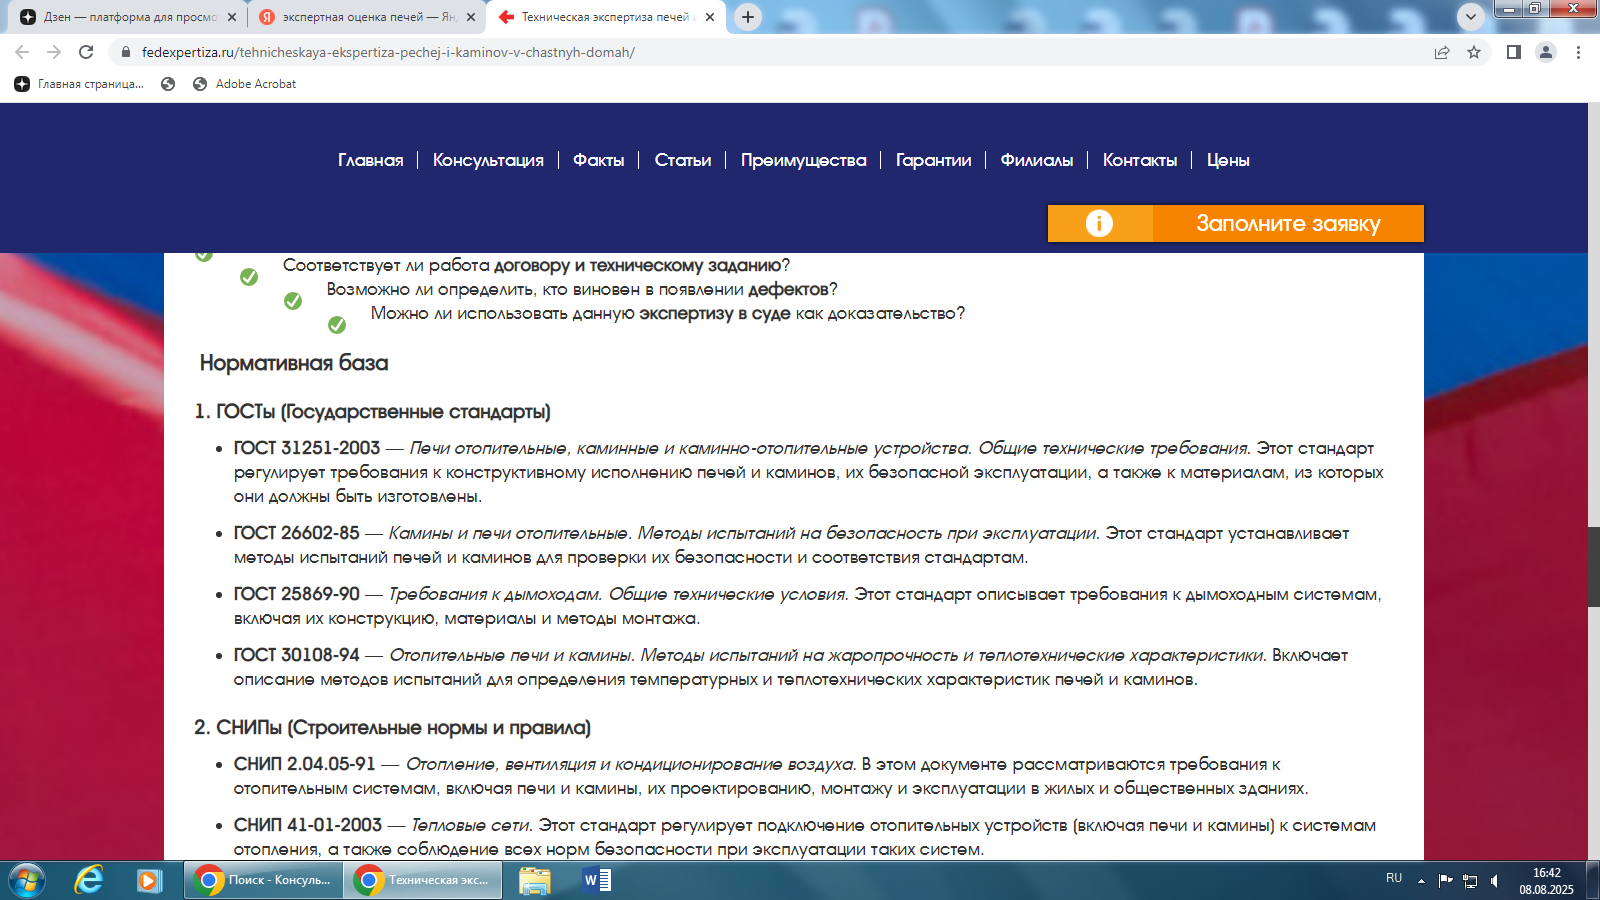Open the Chrome profile avatar icon
The image size is (1600, 900).
click(1546, 52)
